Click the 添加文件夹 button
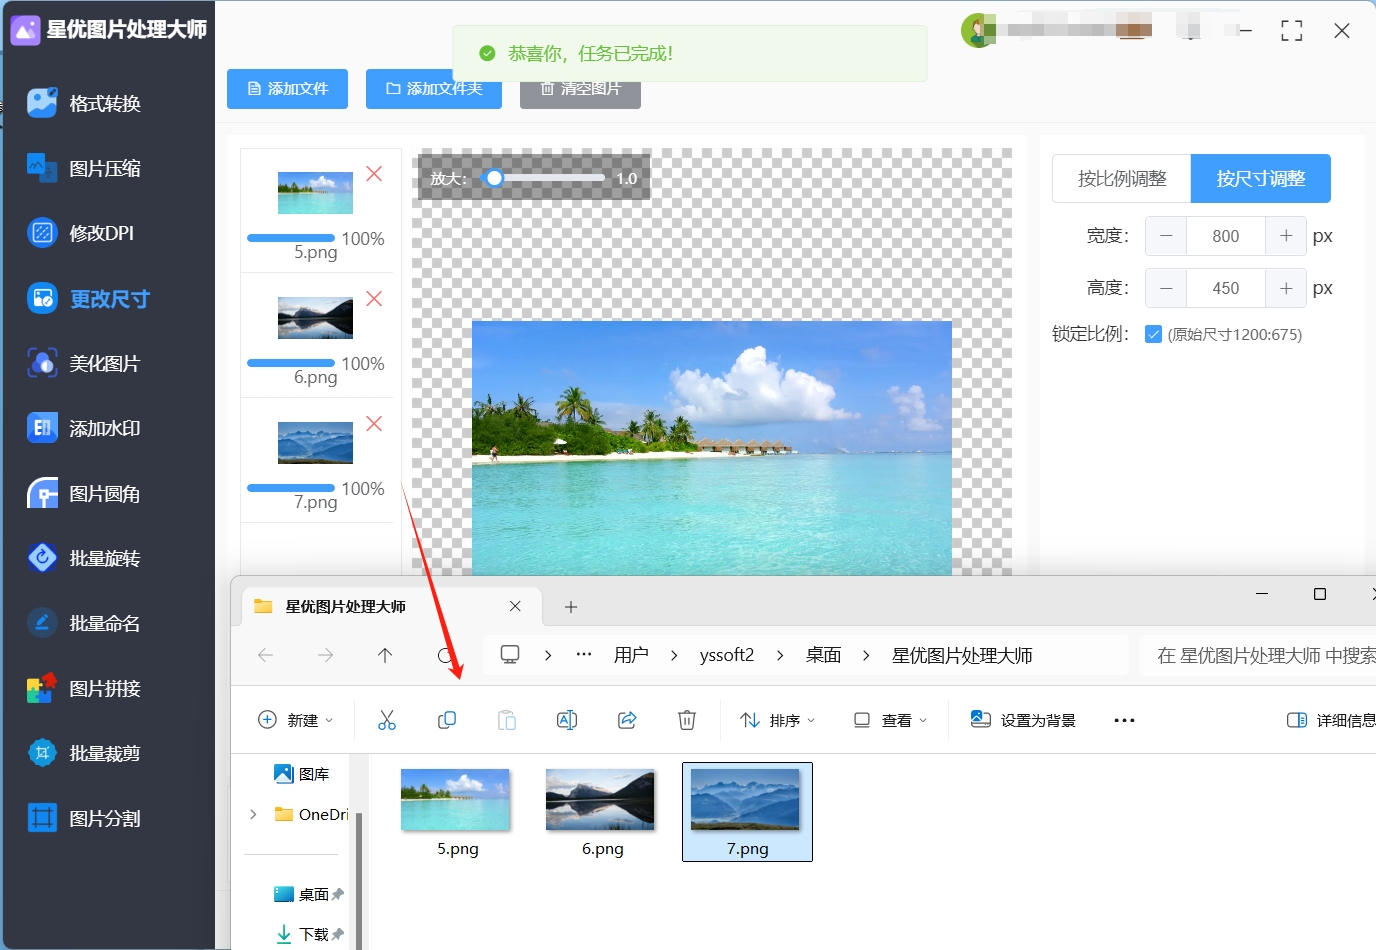The image size is (1376, 950). (x=434, y=89)
